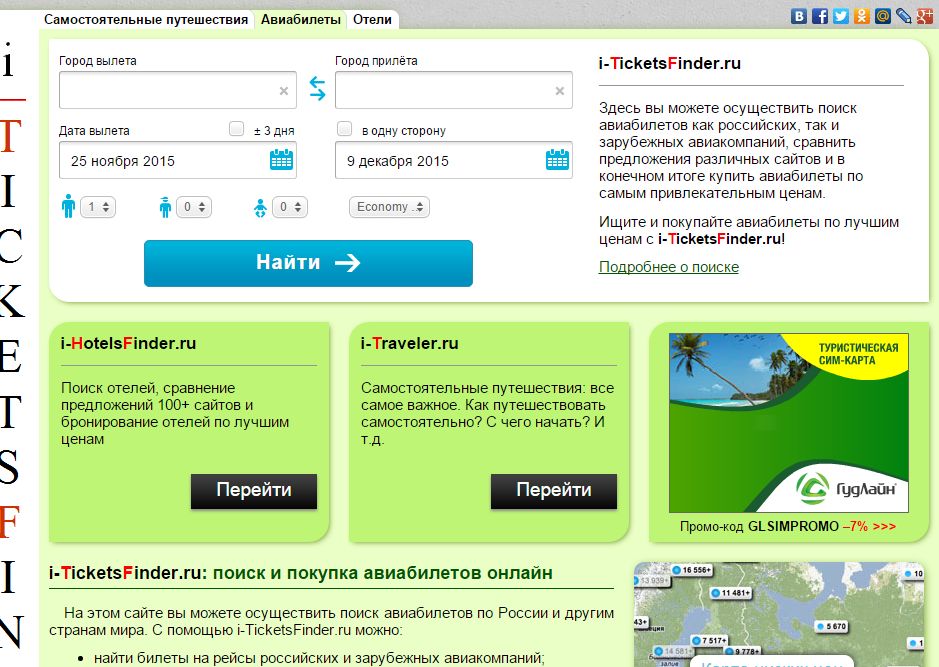Open the Отели tab
The height and width of the screenshot is (667, 939).
pyautogui.click(x=372, y=20)
